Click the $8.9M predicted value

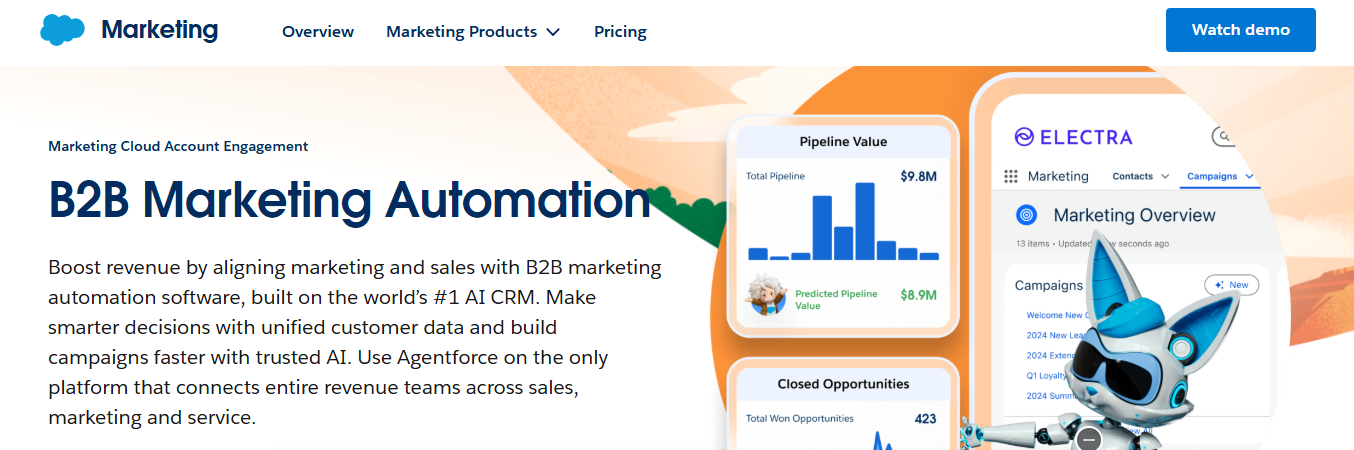pos(918,295)
